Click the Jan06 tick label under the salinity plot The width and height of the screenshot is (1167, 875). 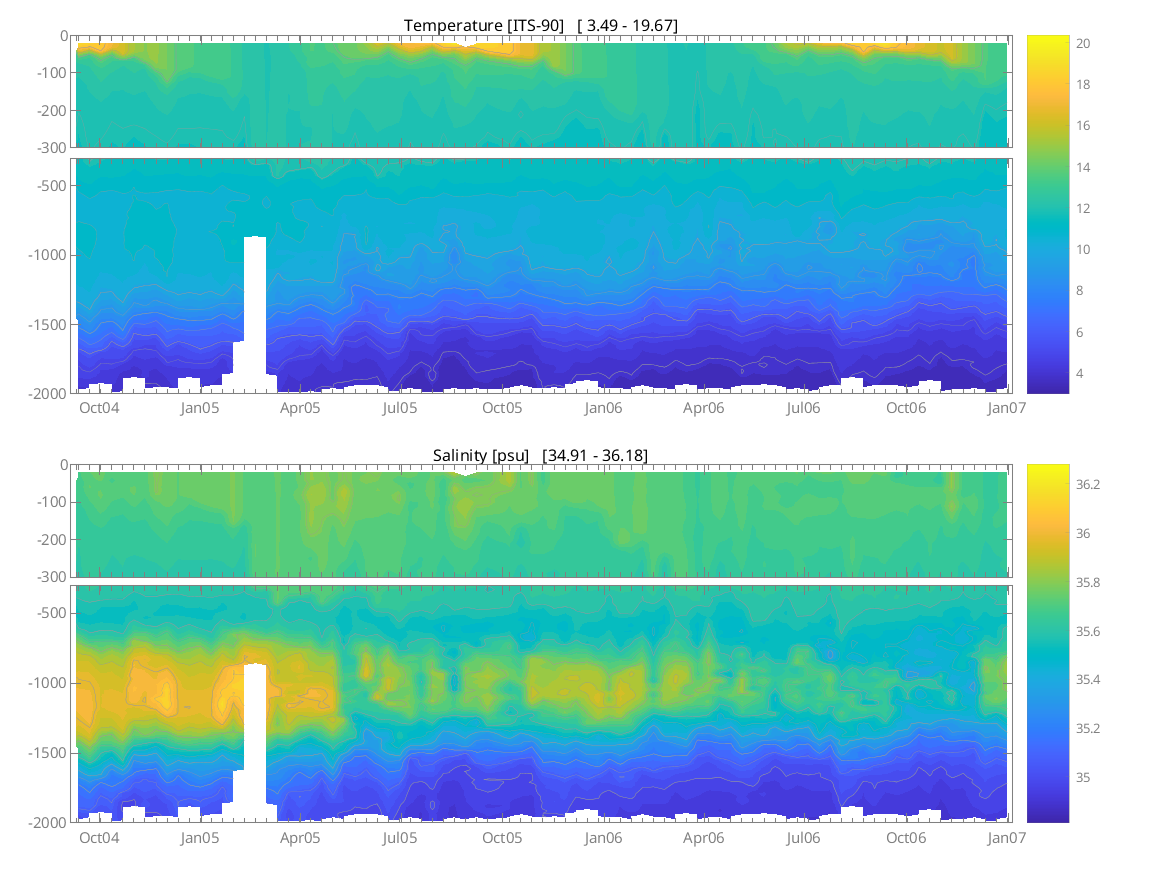click(604, 838)
